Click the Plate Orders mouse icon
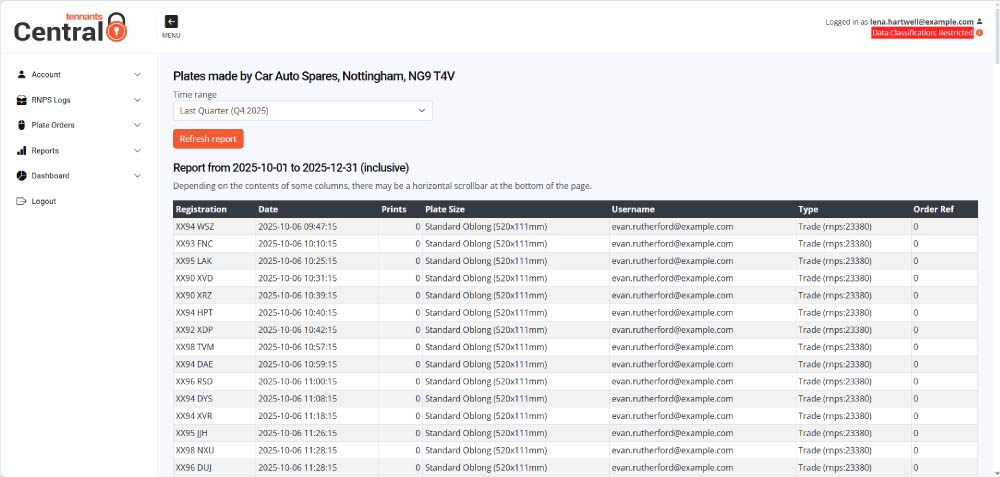The image size is (1000, 477). (x=21, y=125)
